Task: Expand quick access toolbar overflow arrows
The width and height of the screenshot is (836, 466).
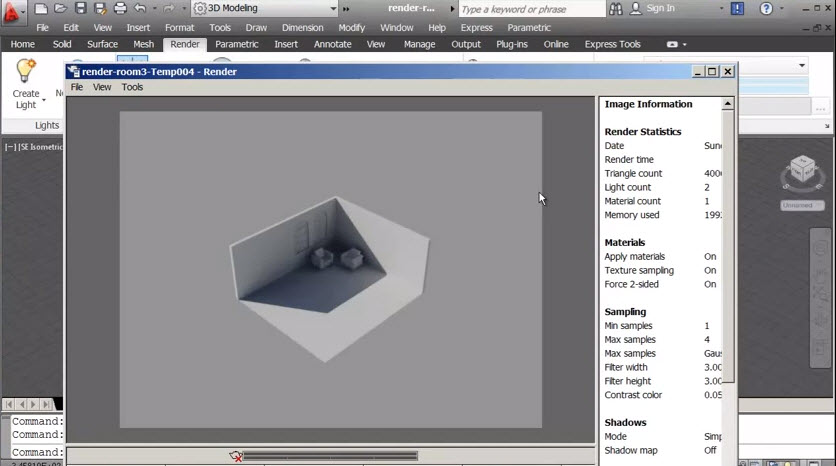Action: 345,9
